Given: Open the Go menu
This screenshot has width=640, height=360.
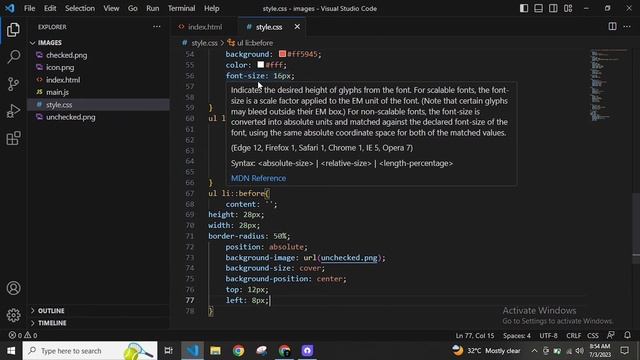Looking at the screenshot, I should point(133,8).
